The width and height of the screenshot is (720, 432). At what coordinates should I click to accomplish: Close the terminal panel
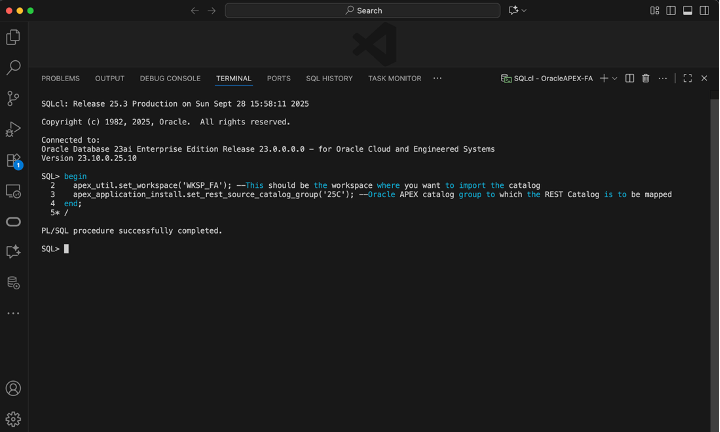pyautogui.click(x=704, y=79)
